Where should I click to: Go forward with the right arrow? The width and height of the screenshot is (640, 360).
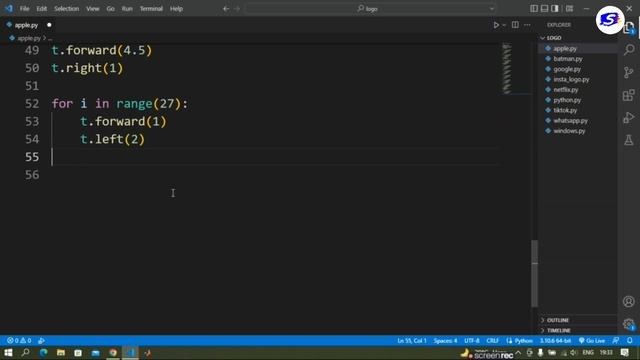click(x=237, y=9)
